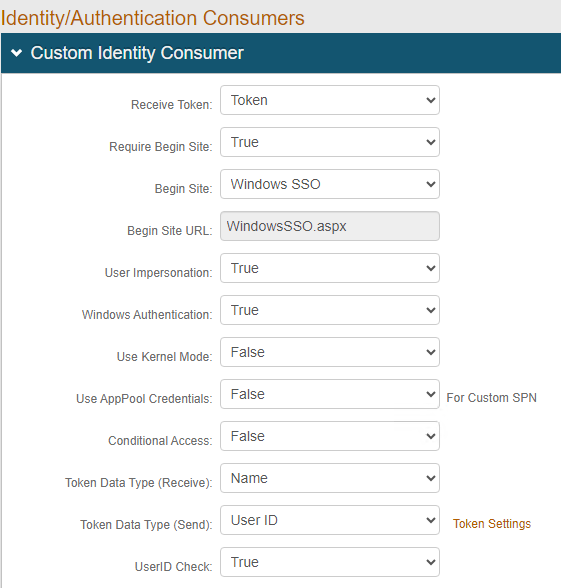Viewport: 561px width, 588px height.
Task: Open the Require Begin Site dropdown
Action: (330, 142)
